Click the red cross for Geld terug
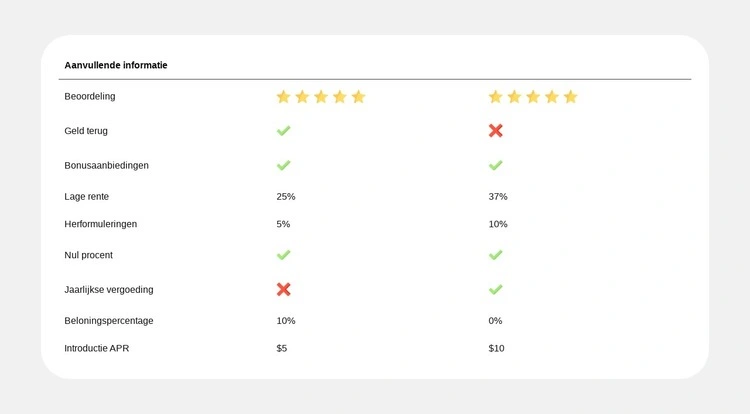 pyautogui.click(x=495, y=131)
